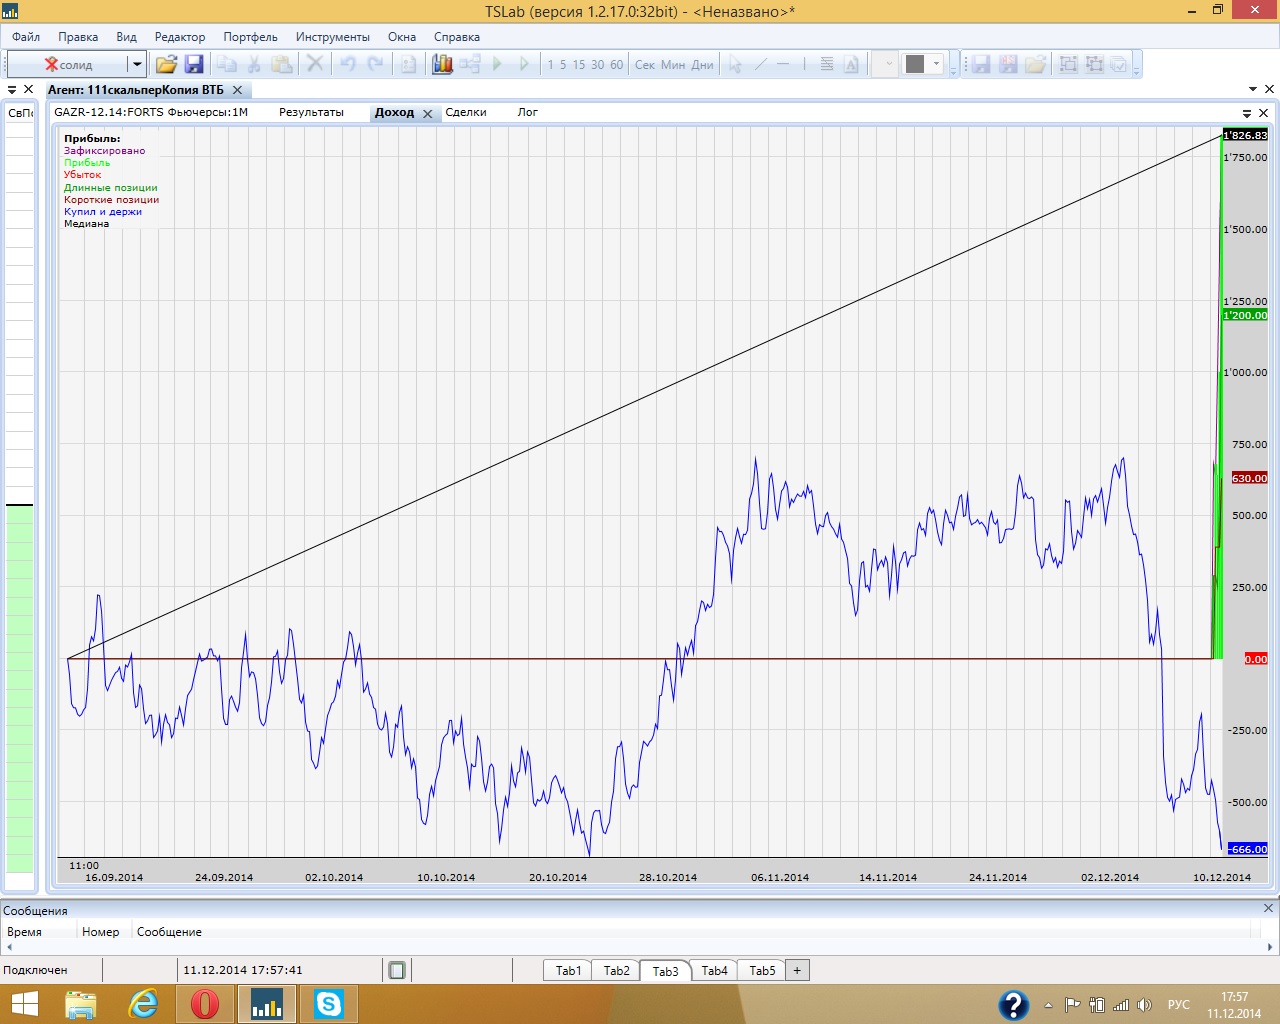Image resolution: width=1280 pixels, height=1024 pixels.
Task: Click the status bar panel icon
Action: pos(397,970)
